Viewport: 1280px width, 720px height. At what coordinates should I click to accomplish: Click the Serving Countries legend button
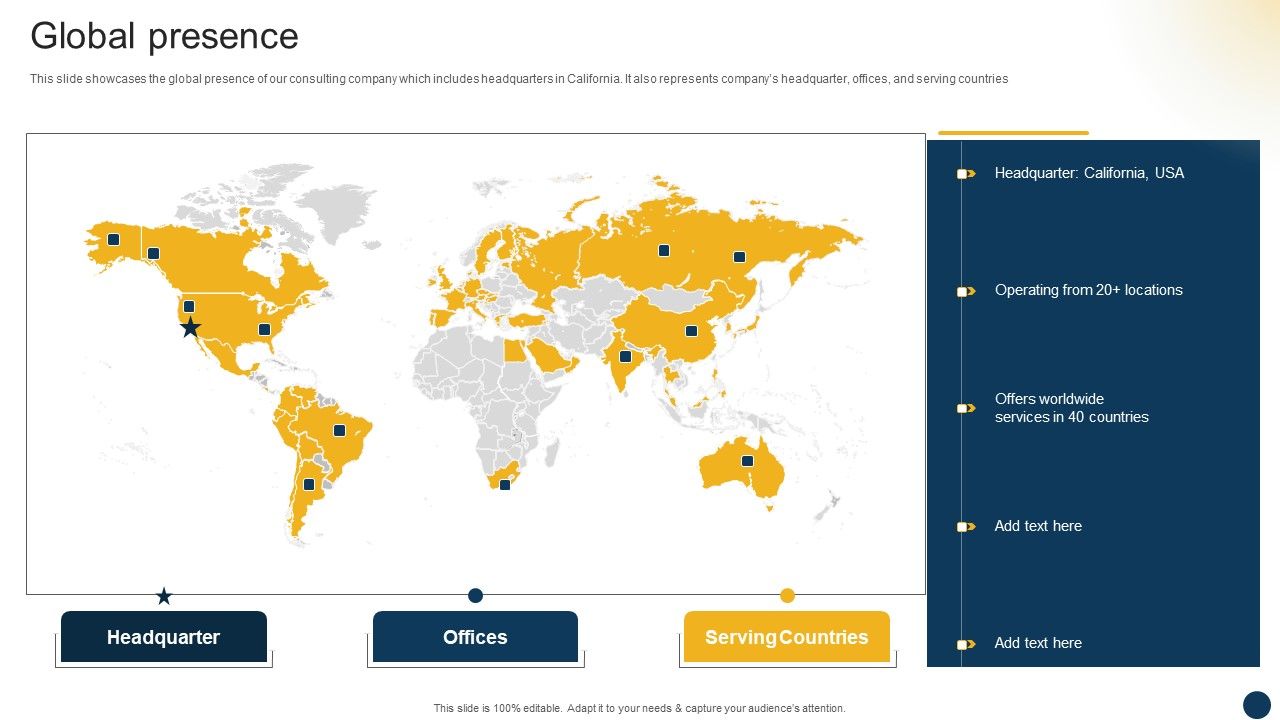[x=787, y=637]
